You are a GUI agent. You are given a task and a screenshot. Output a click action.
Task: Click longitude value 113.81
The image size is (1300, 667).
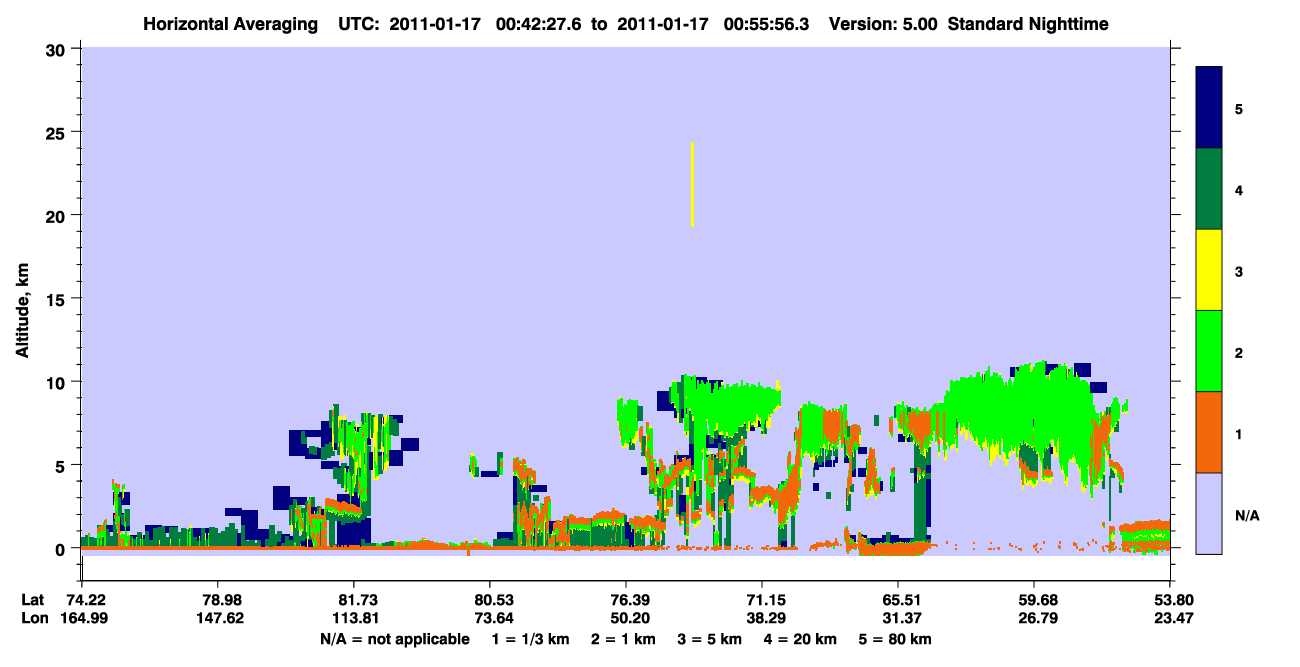354,618
